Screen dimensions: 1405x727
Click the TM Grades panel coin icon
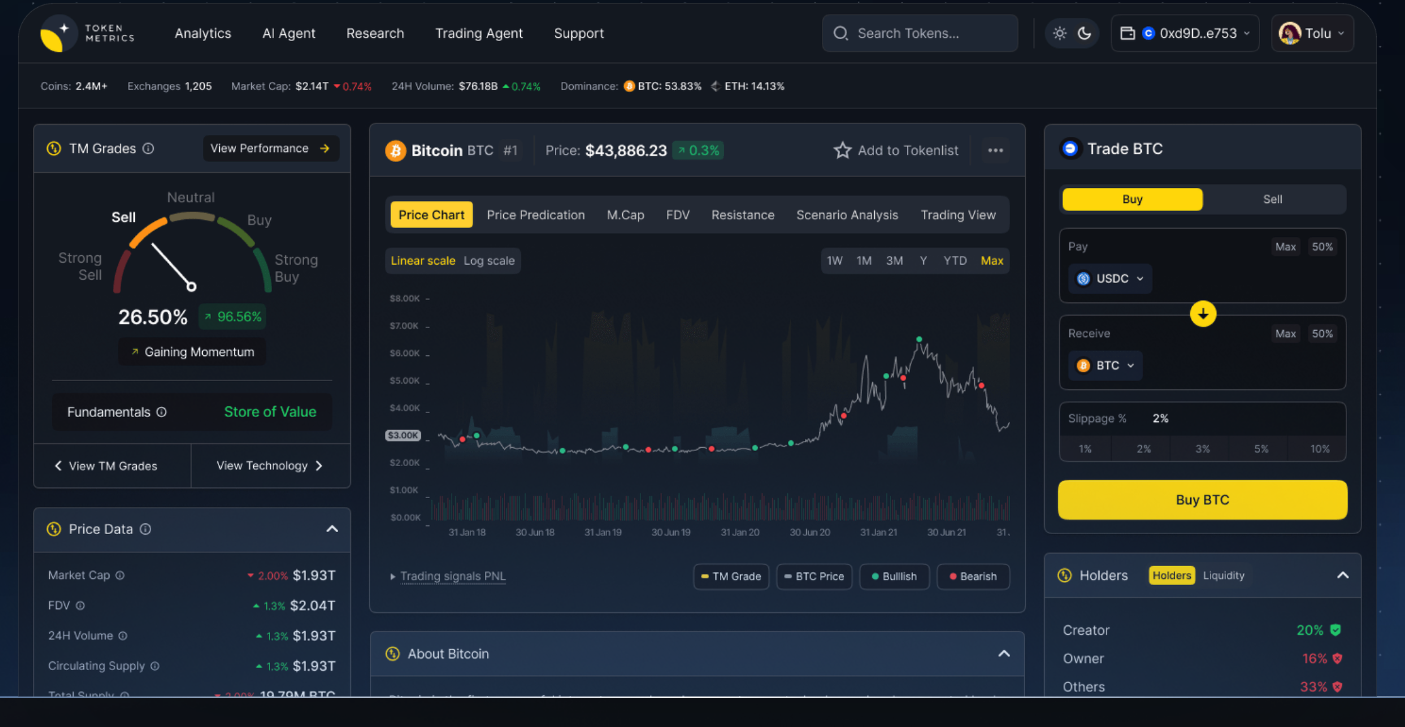(54, 149)
